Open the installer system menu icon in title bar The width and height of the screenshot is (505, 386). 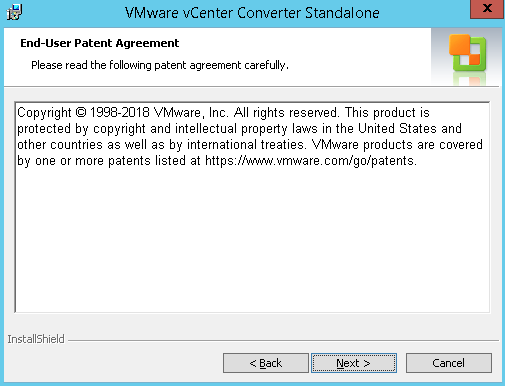point(14,12)
